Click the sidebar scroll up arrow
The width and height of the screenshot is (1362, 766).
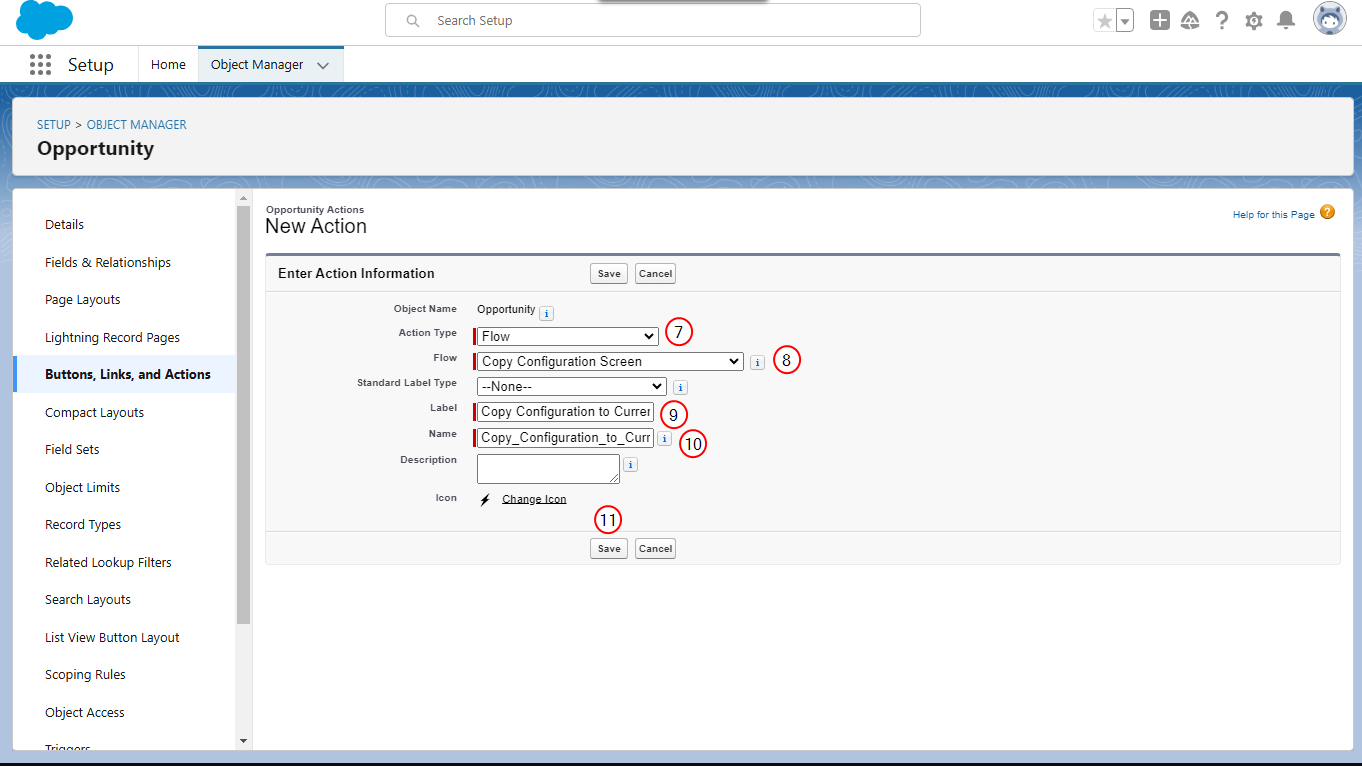pyautogui.click(x=243, y=198)
